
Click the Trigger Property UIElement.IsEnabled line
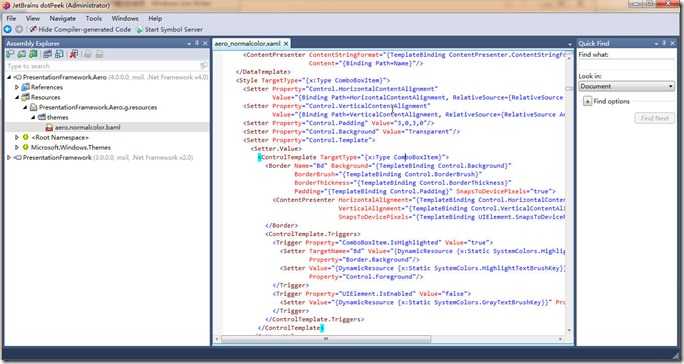coord(372,294)
